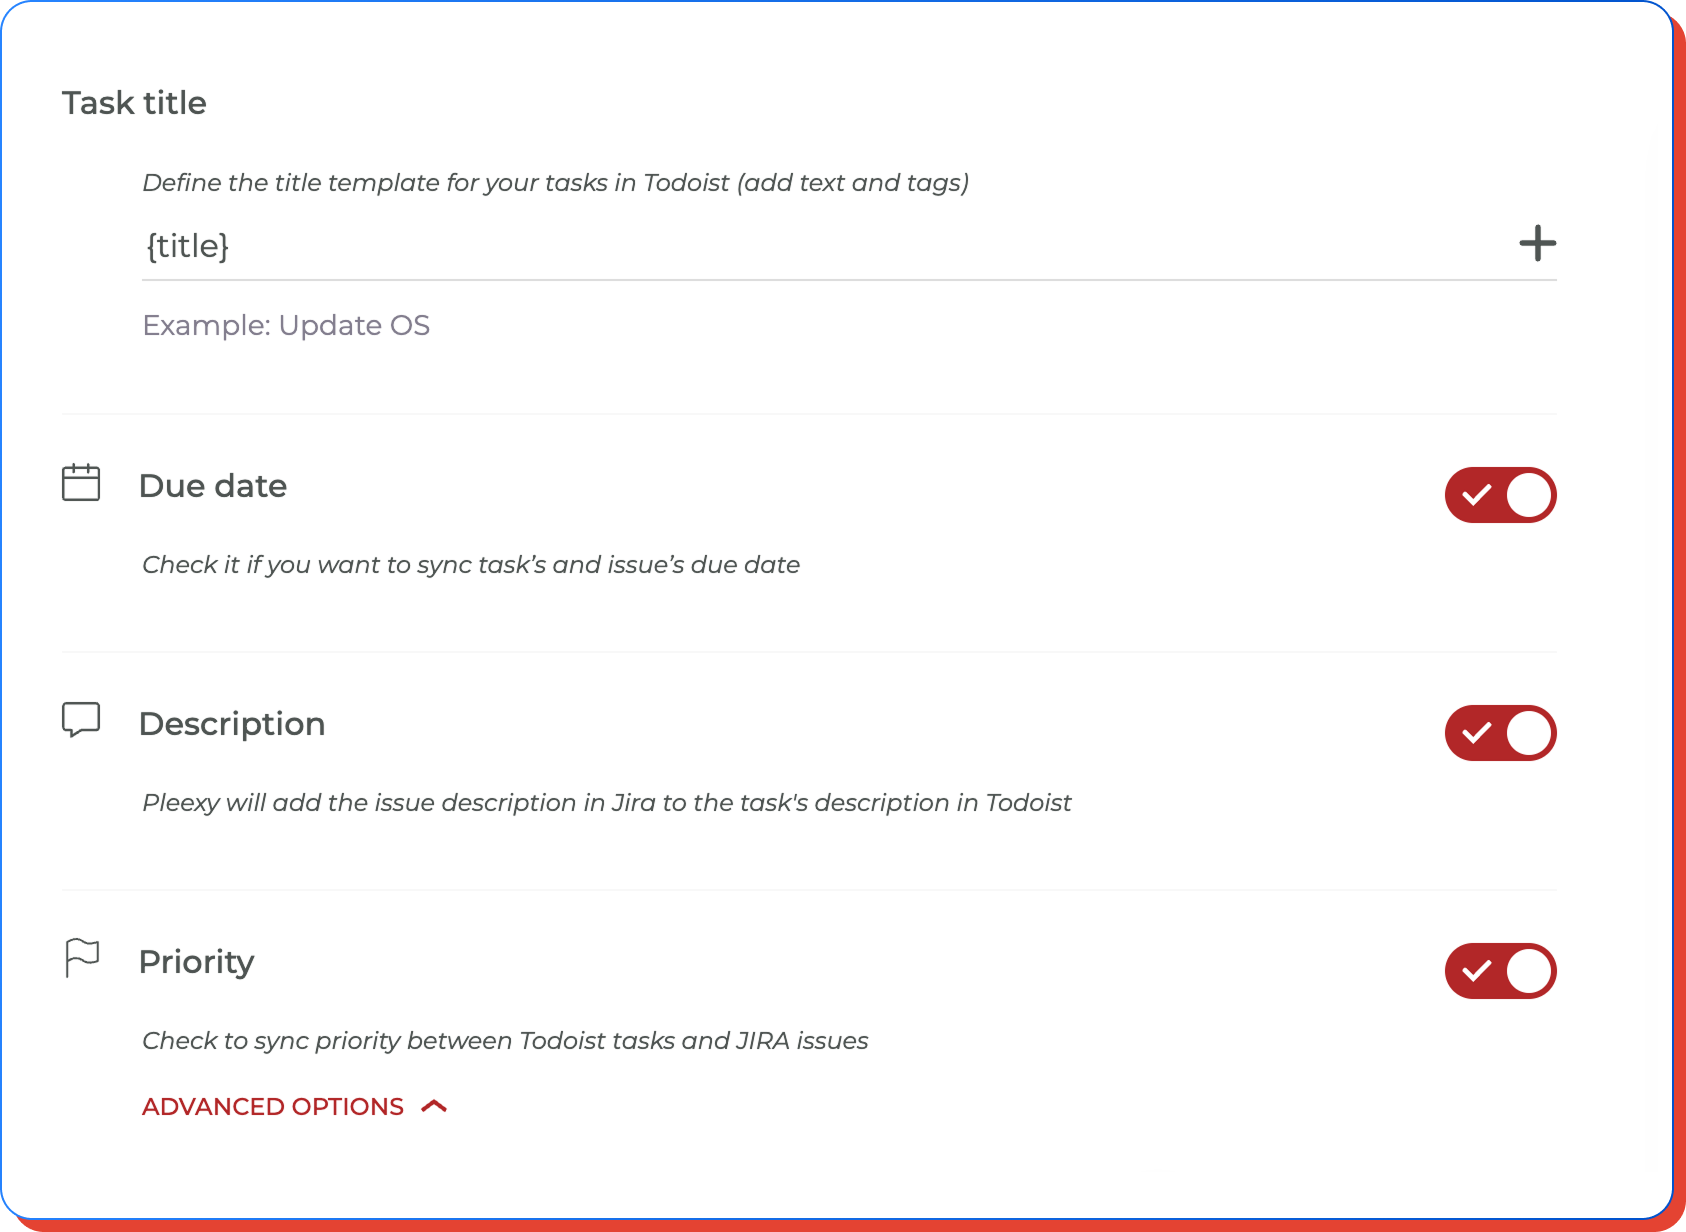Click the Task title heading

click(x=134, y=103)
